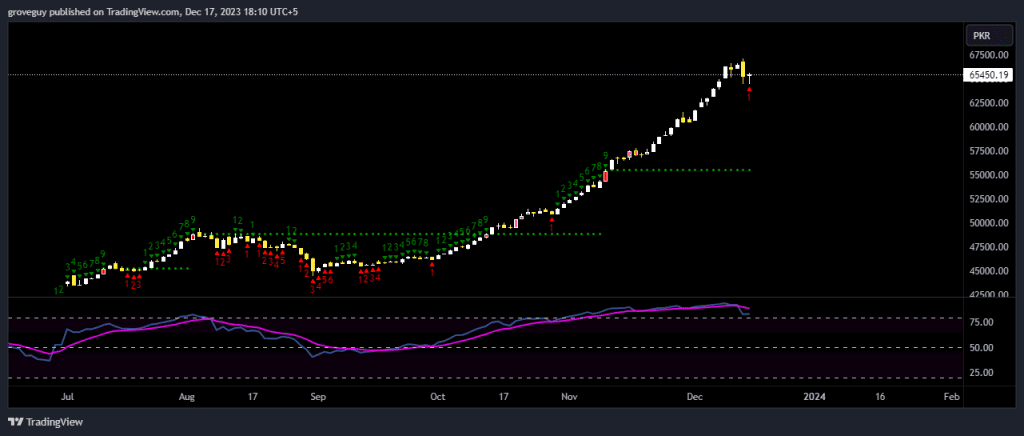This screenshot has width=1024, height=436.
Task: Click the 25.00 level on the oscillator scale
Action: (x=981, y=372)
